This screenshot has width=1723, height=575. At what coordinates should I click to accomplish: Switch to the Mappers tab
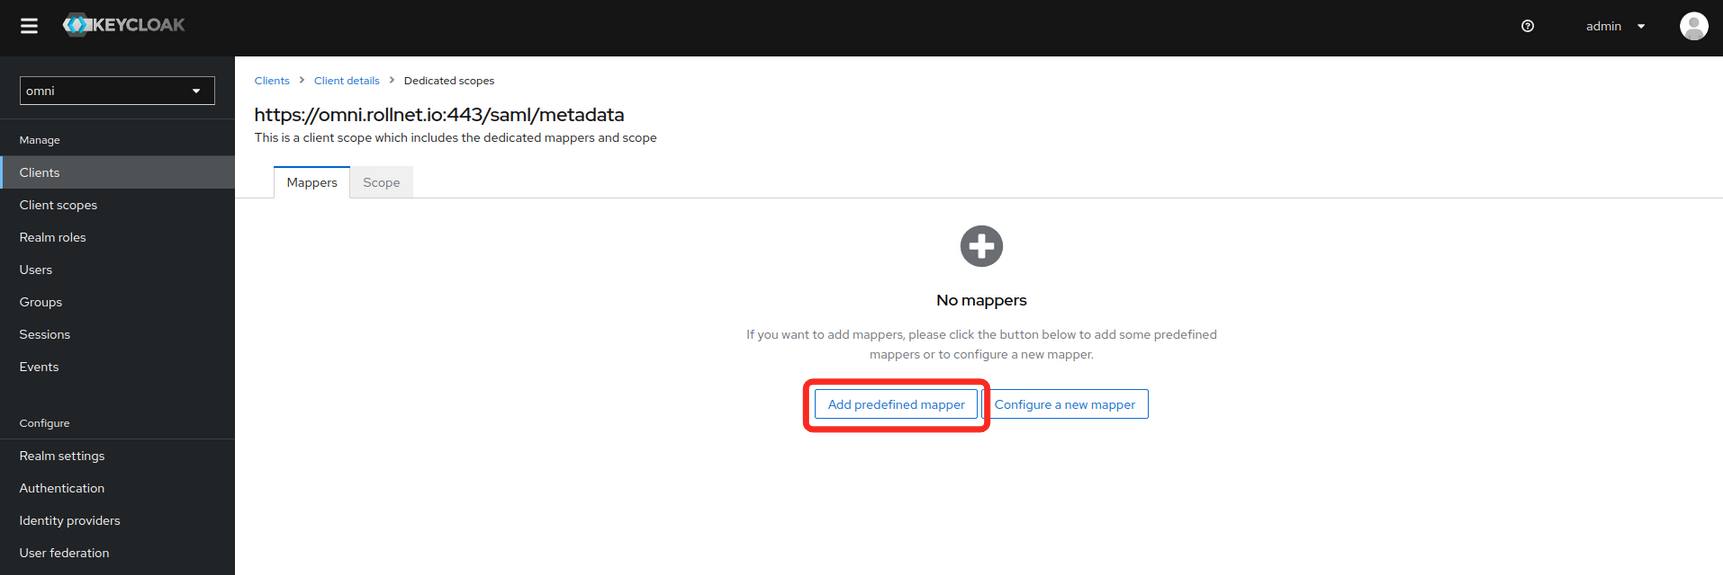pyautogui.click(x=312, y=182)
